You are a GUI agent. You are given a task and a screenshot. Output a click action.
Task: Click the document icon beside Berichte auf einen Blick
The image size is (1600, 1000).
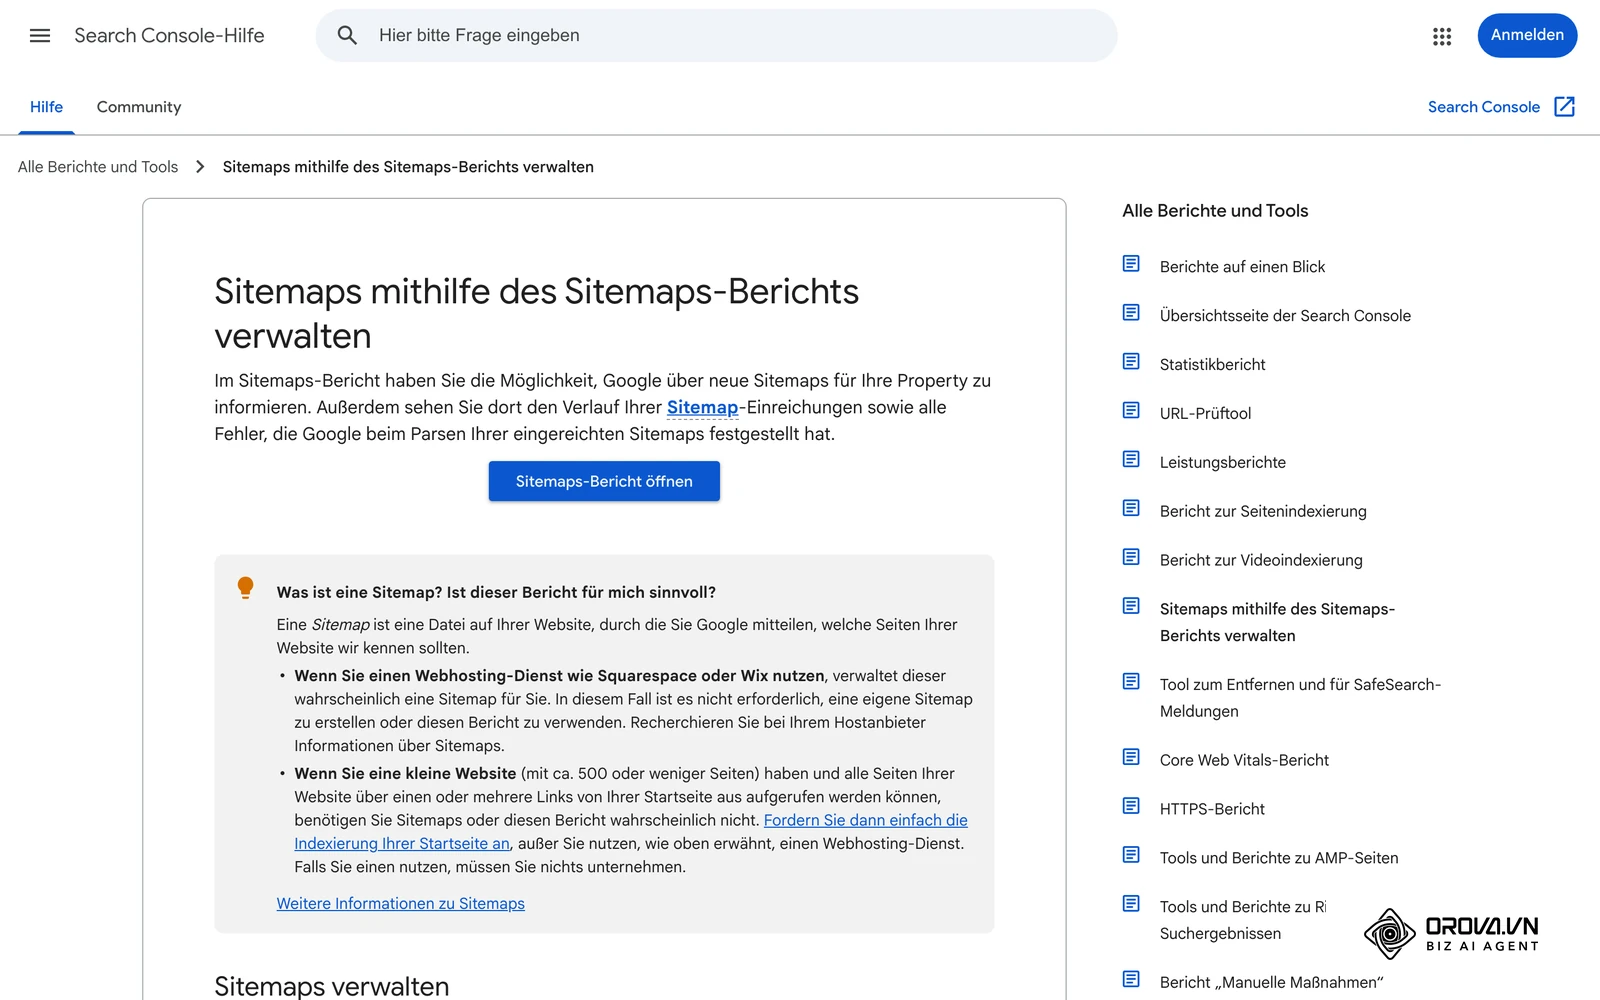click(1131, 264)
